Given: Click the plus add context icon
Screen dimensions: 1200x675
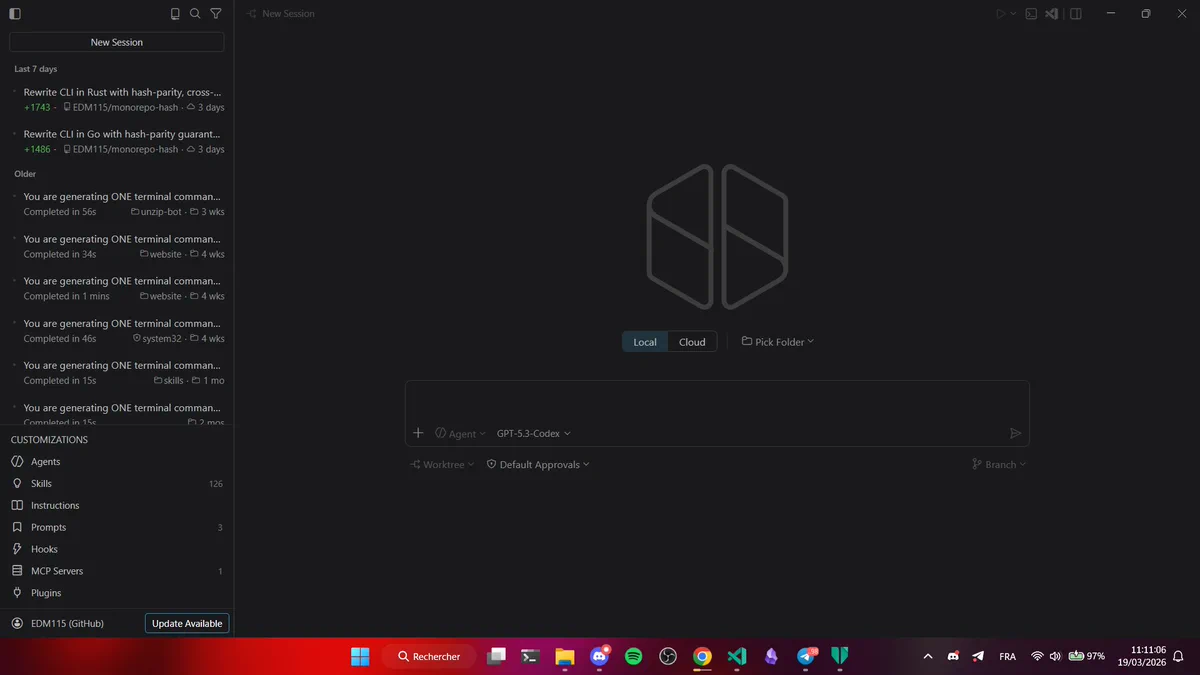Looking at the screenshot, I should [x=418, y=433].
